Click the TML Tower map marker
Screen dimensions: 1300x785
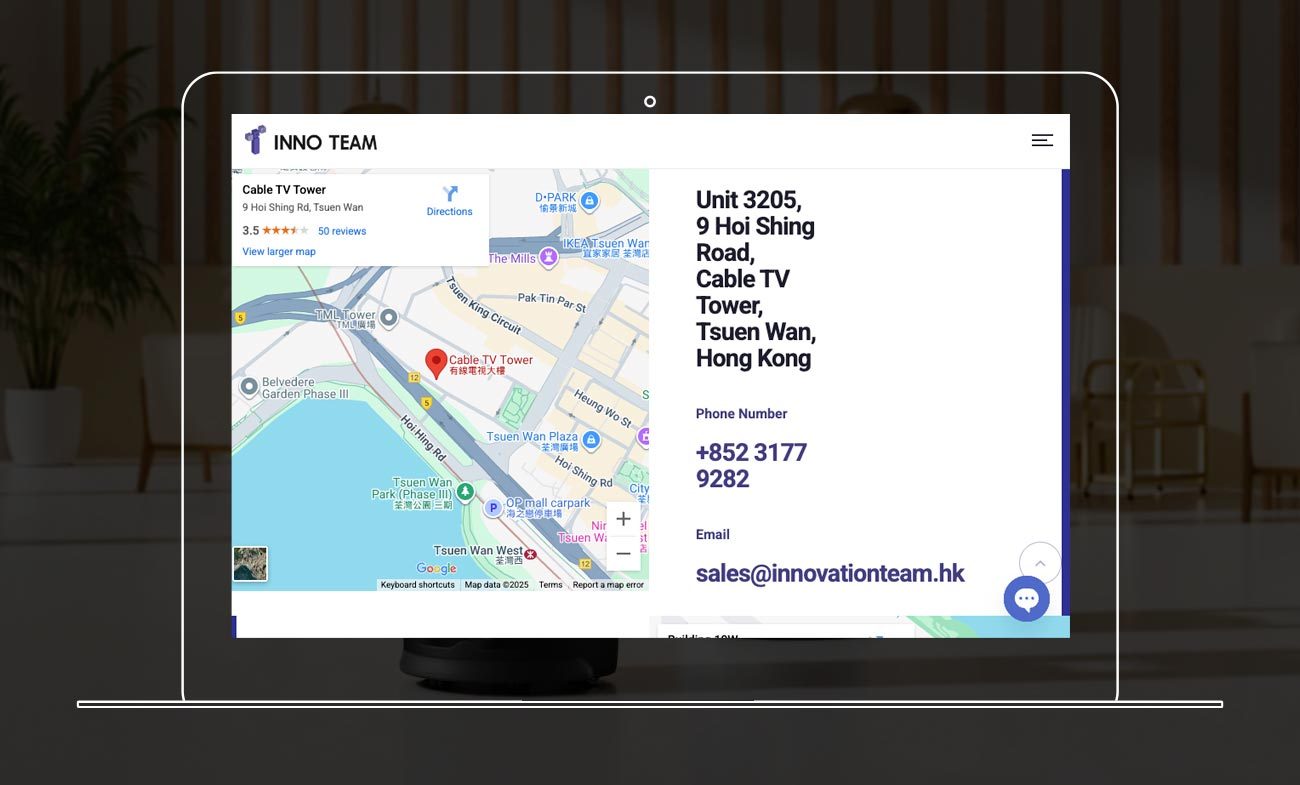[389, 318]
